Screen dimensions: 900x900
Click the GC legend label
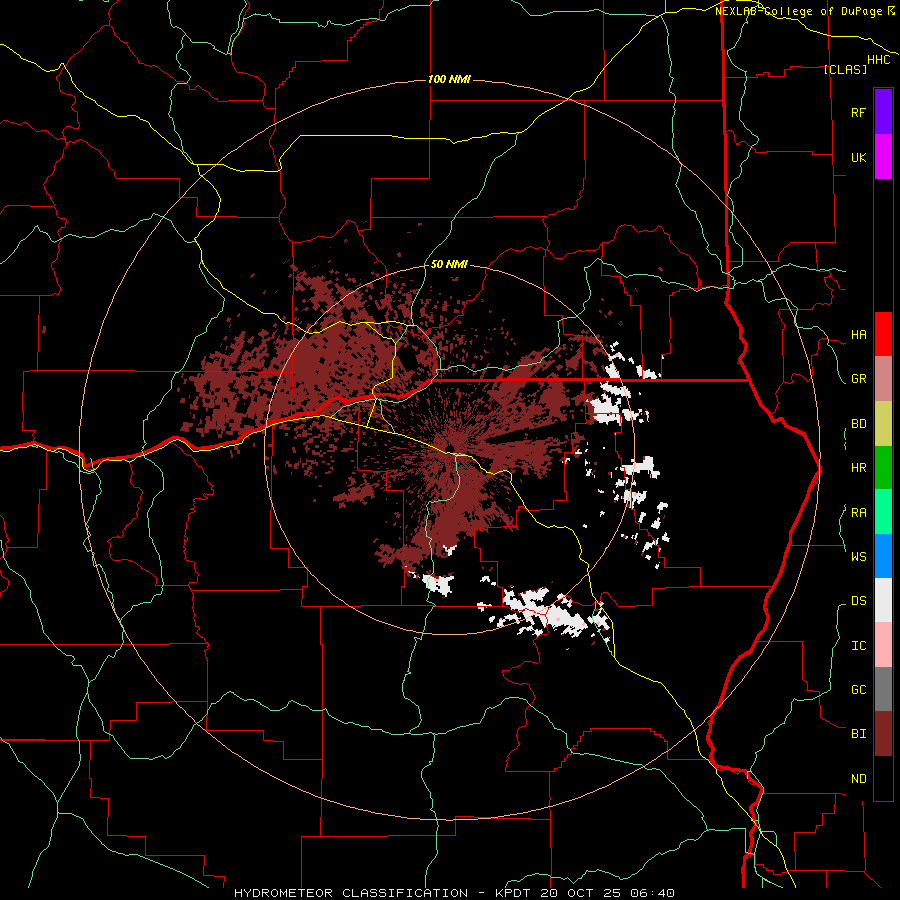[x=858, y=690]
